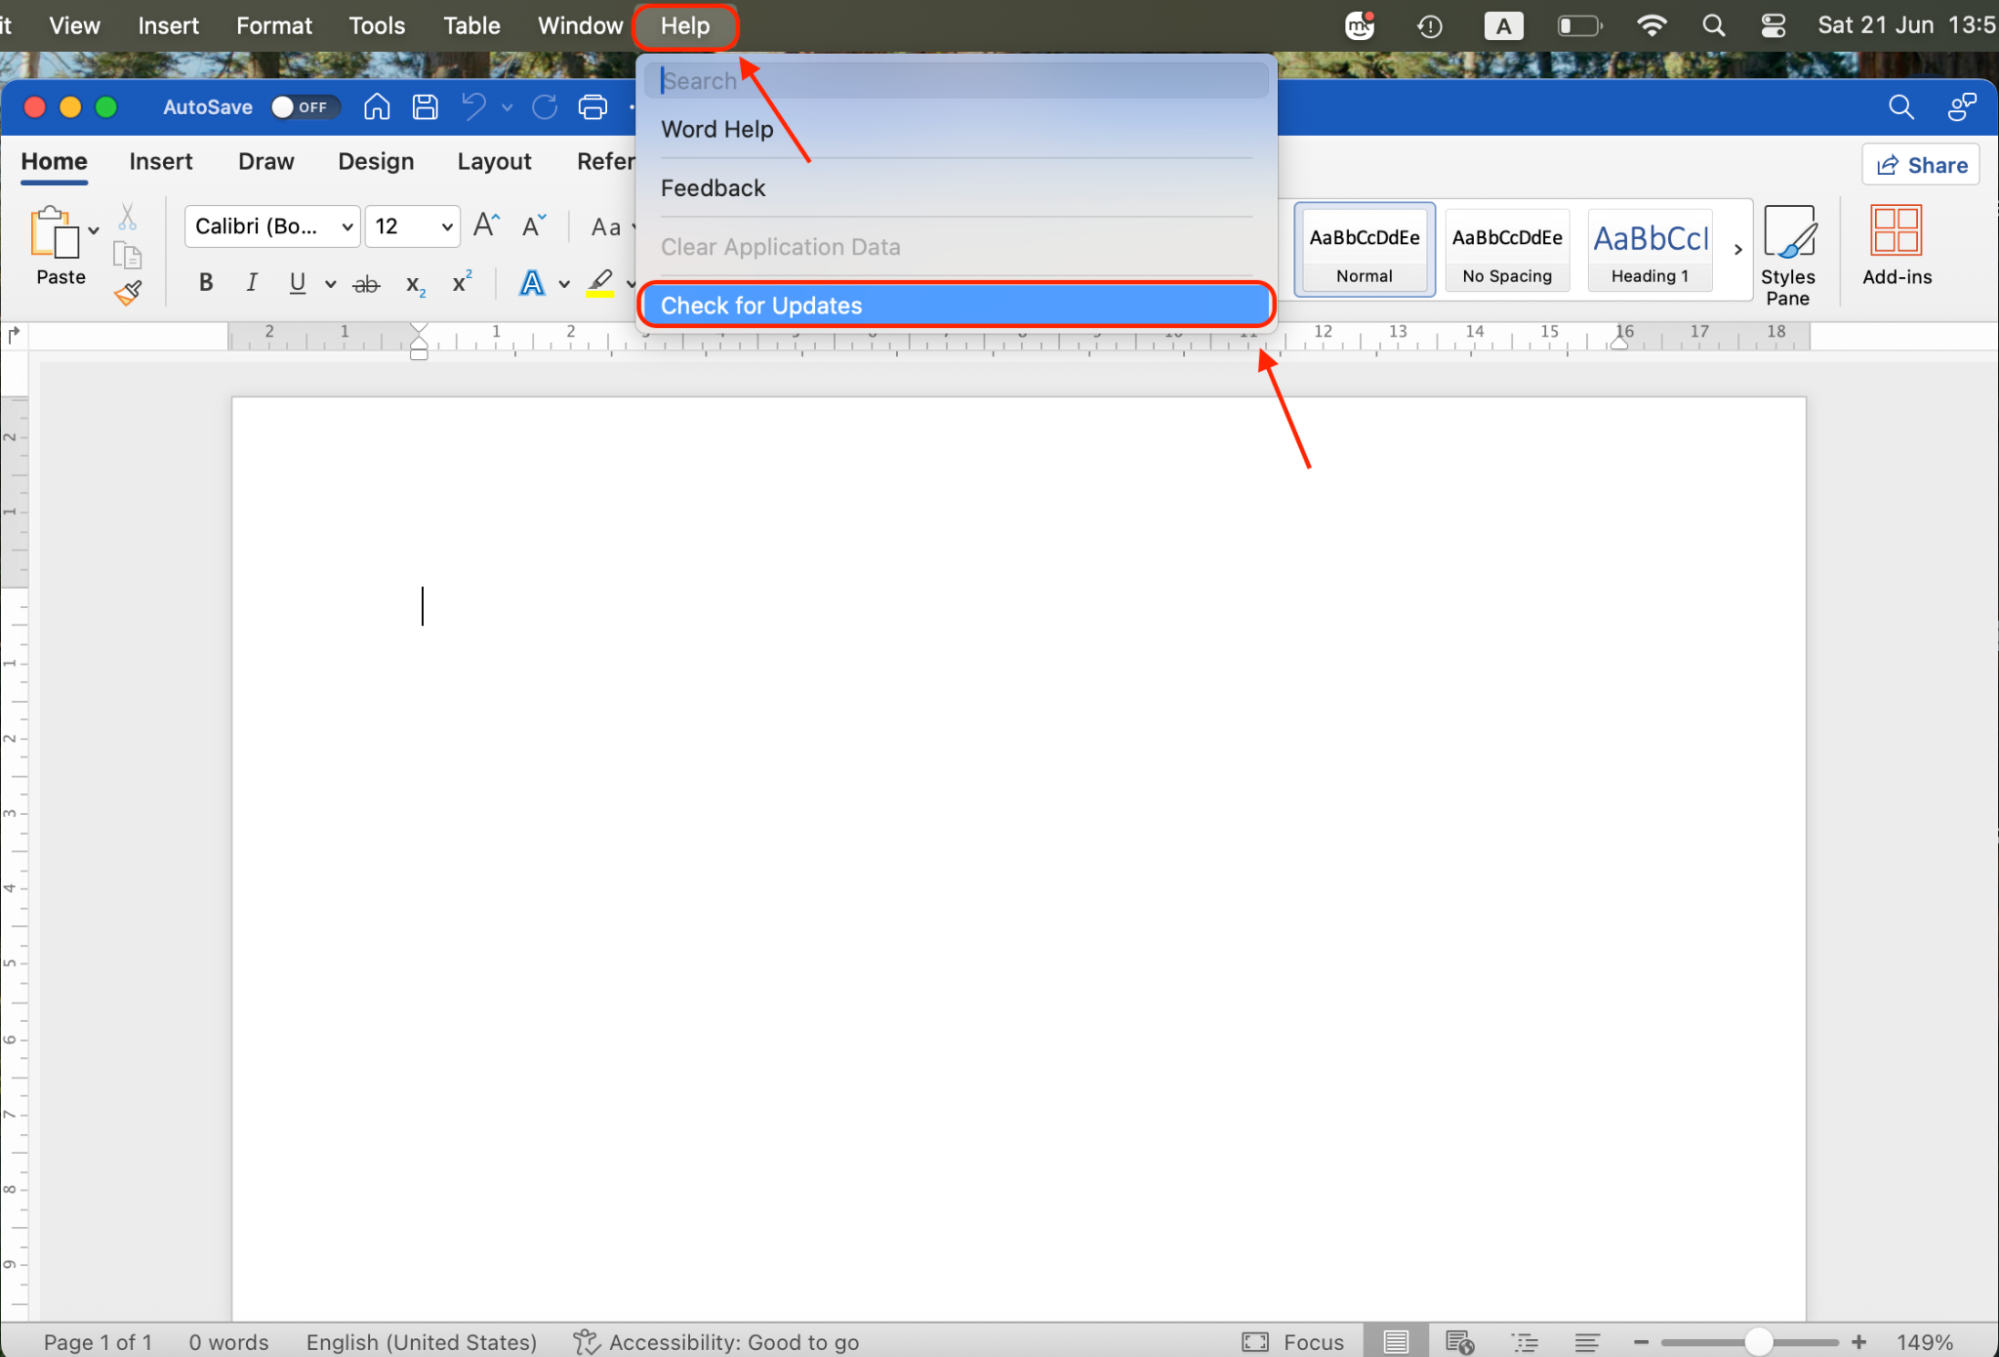Viewport: 1999px width, 1357px height.
Task: Open the Add-ins panel
Action: pyautogui.click(x=1895, y=247)
